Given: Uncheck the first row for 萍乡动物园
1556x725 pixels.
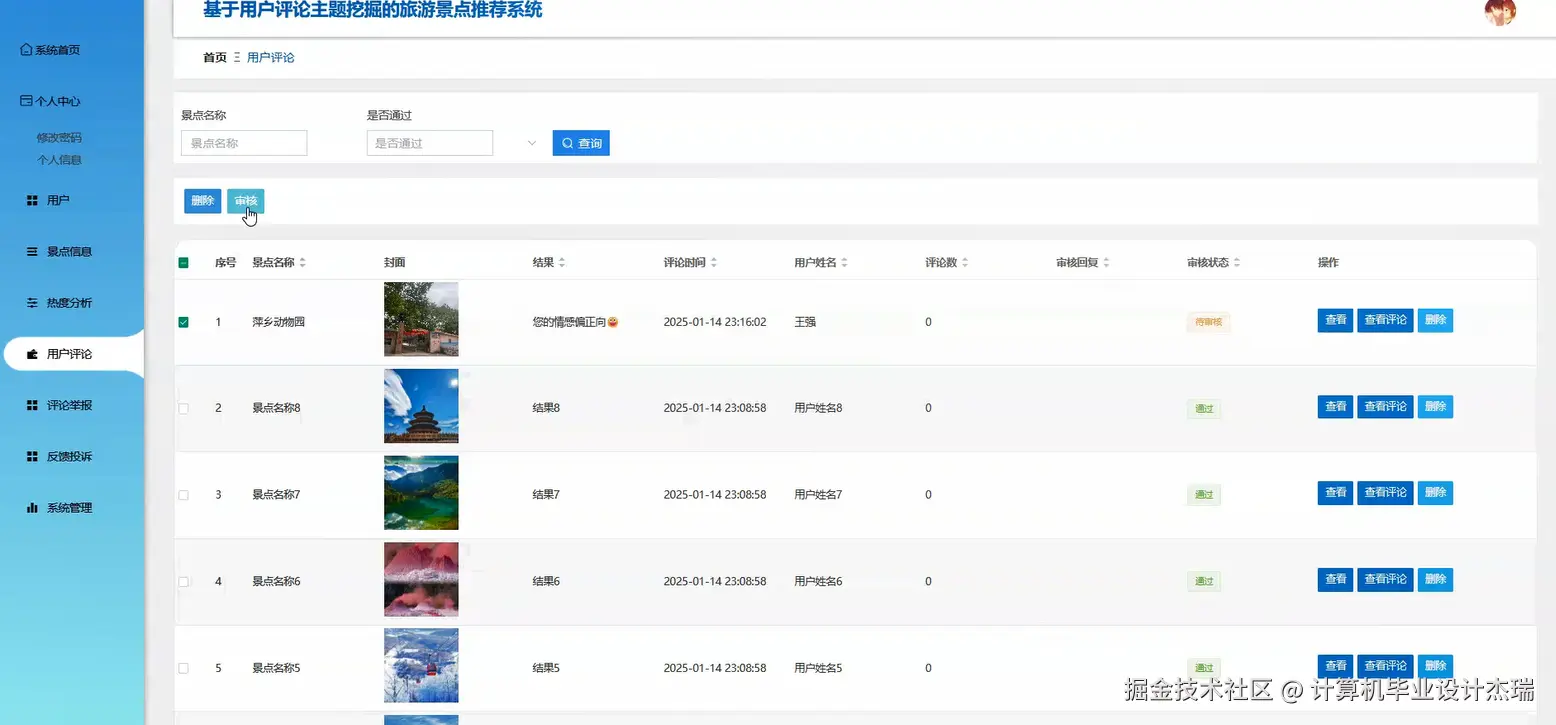Looking at the screenshot, I should pos(183,320).
